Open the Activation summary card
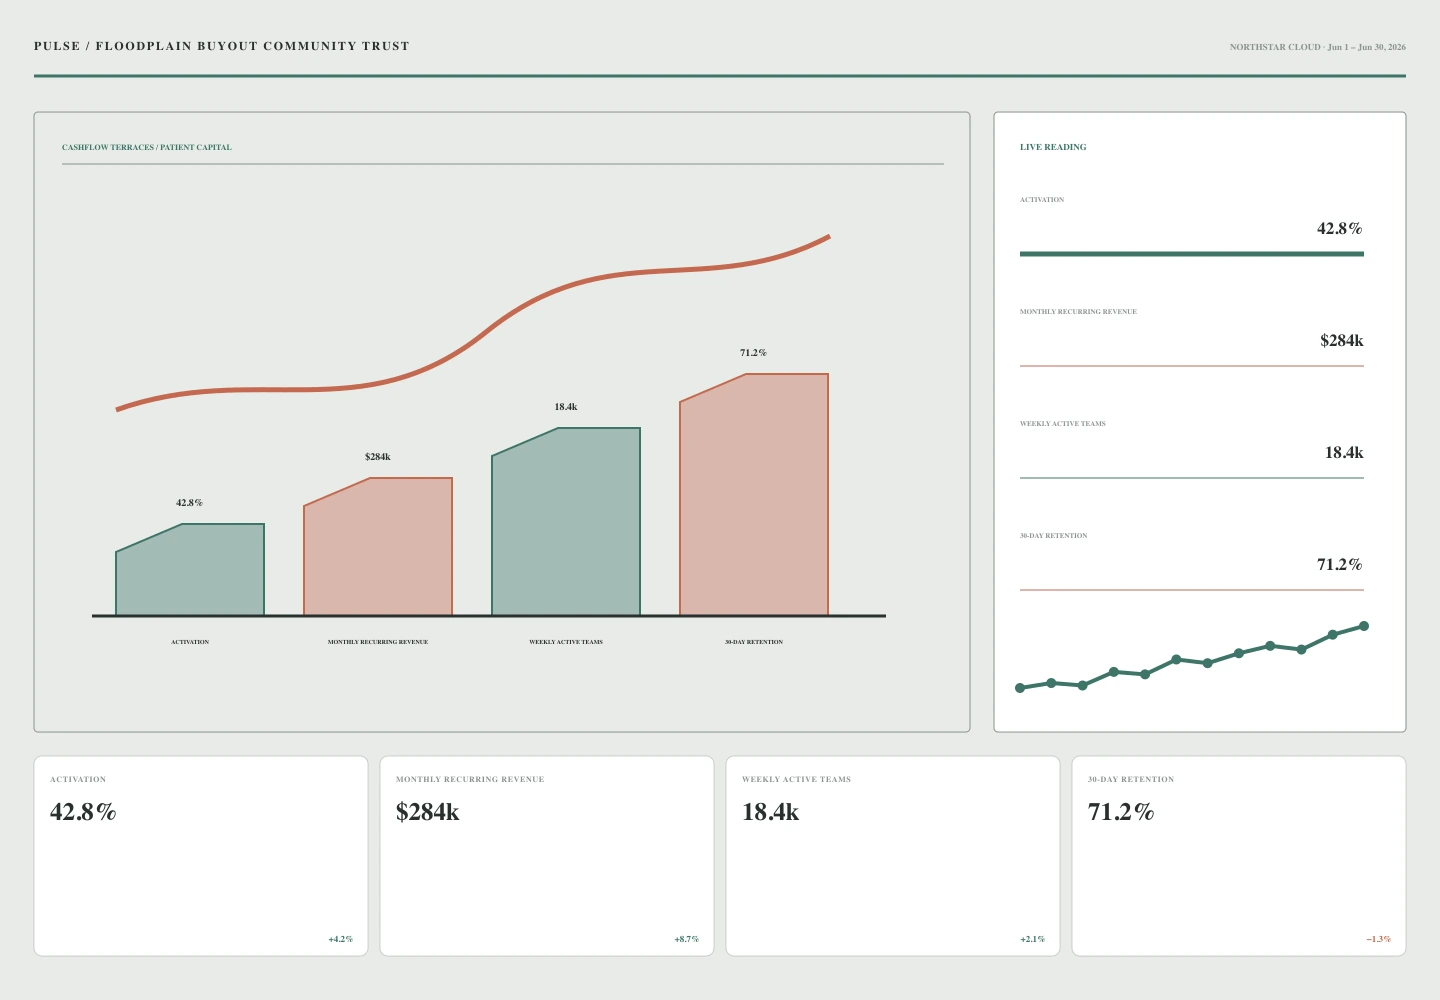The width and height of the screenshot is (1440, 1000). [x=201, y=856]
